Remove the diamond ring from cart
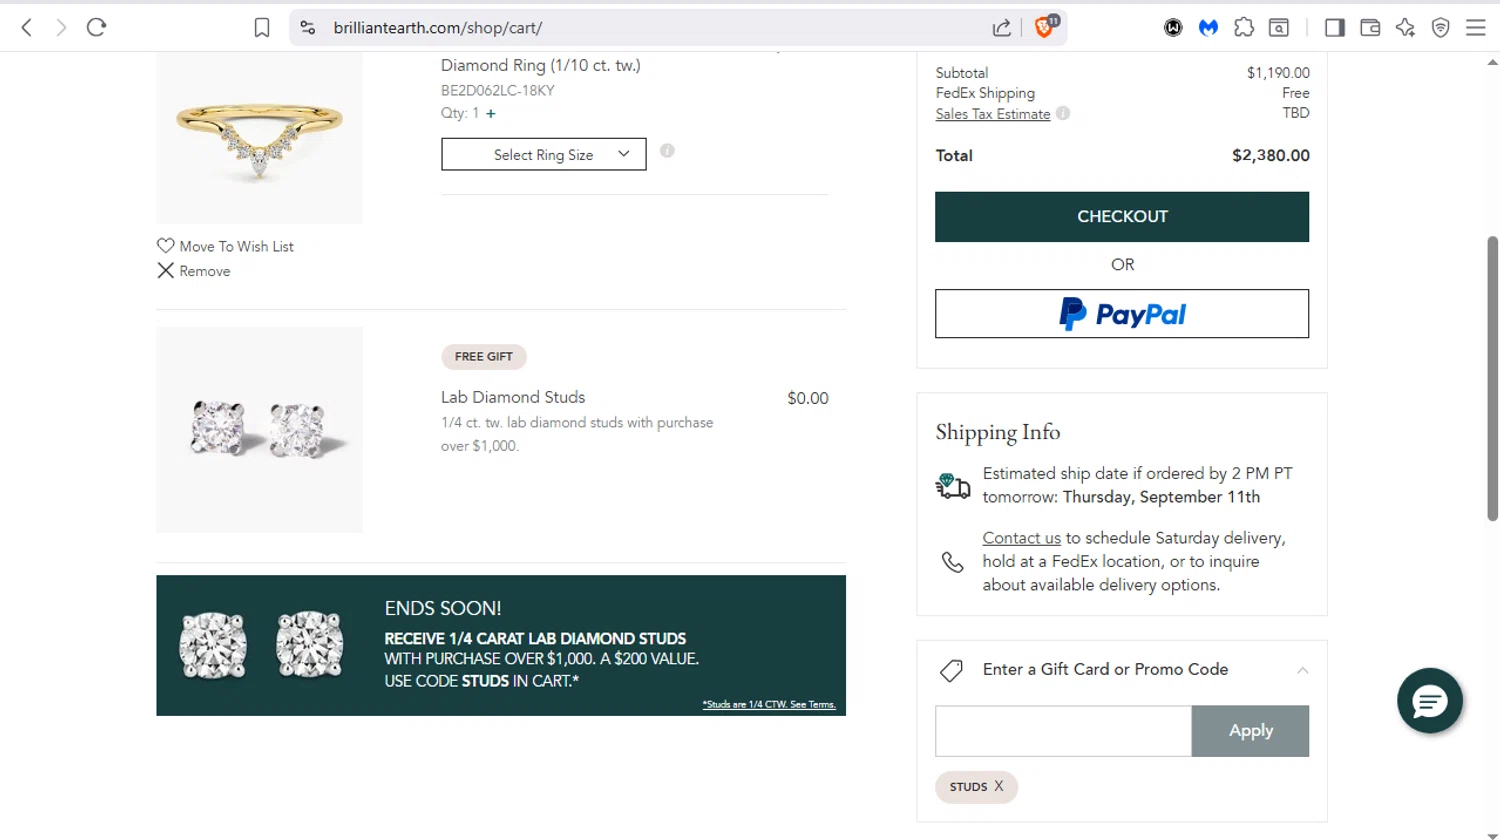1500x840 pixels. (x=194, y=271)
